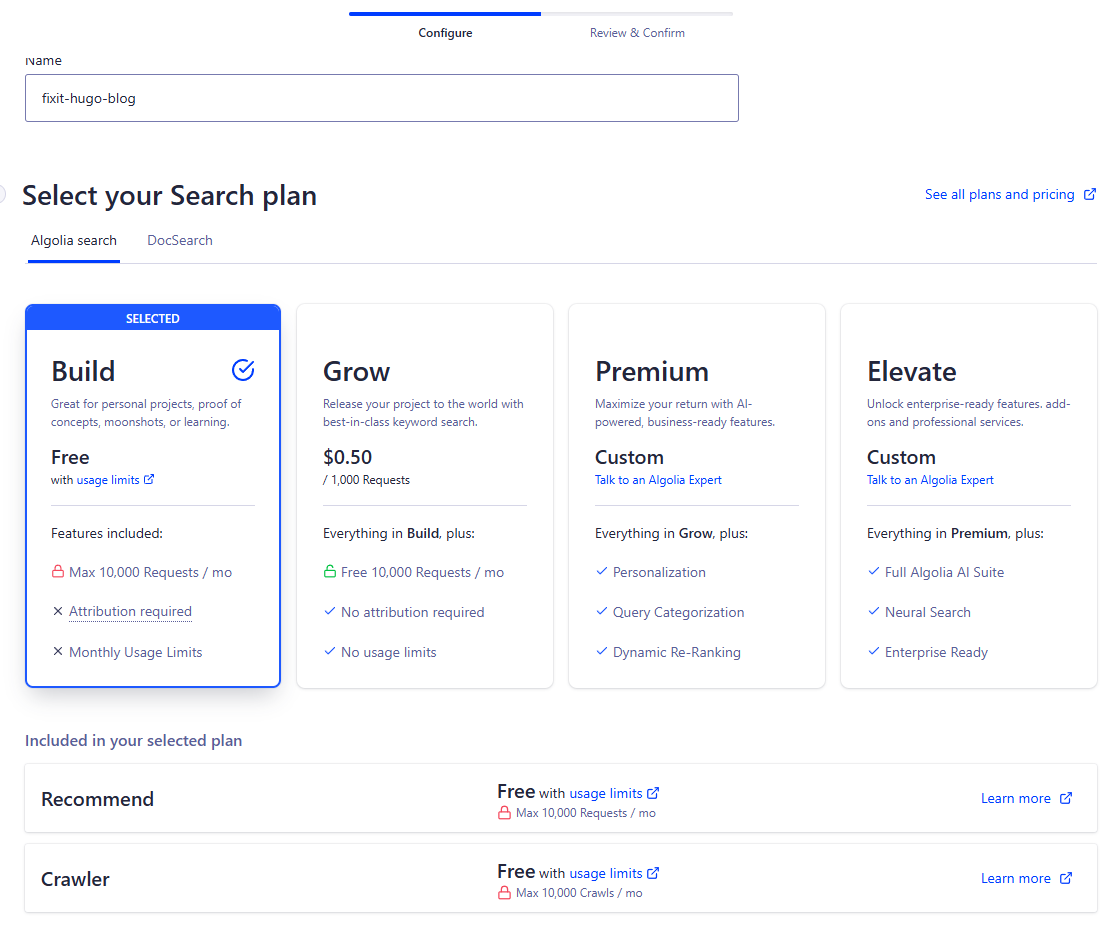Click checkmark icon beside Query Categorization

point(602,611)
